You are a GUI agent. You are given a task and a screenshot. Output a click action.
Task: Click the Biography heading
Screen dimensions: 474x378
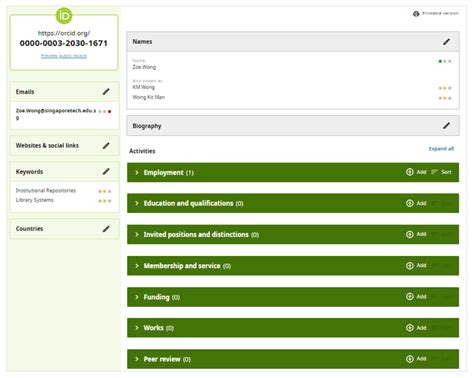(147, 126)
